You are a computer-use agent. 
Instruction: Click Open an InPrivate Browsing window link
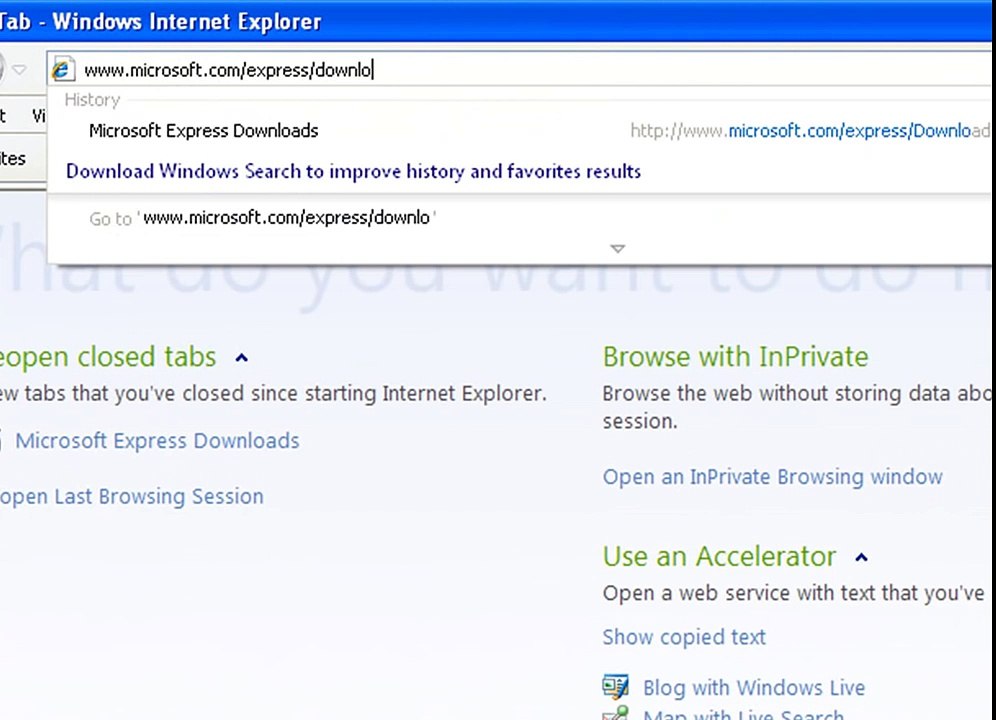pos(772,477)
